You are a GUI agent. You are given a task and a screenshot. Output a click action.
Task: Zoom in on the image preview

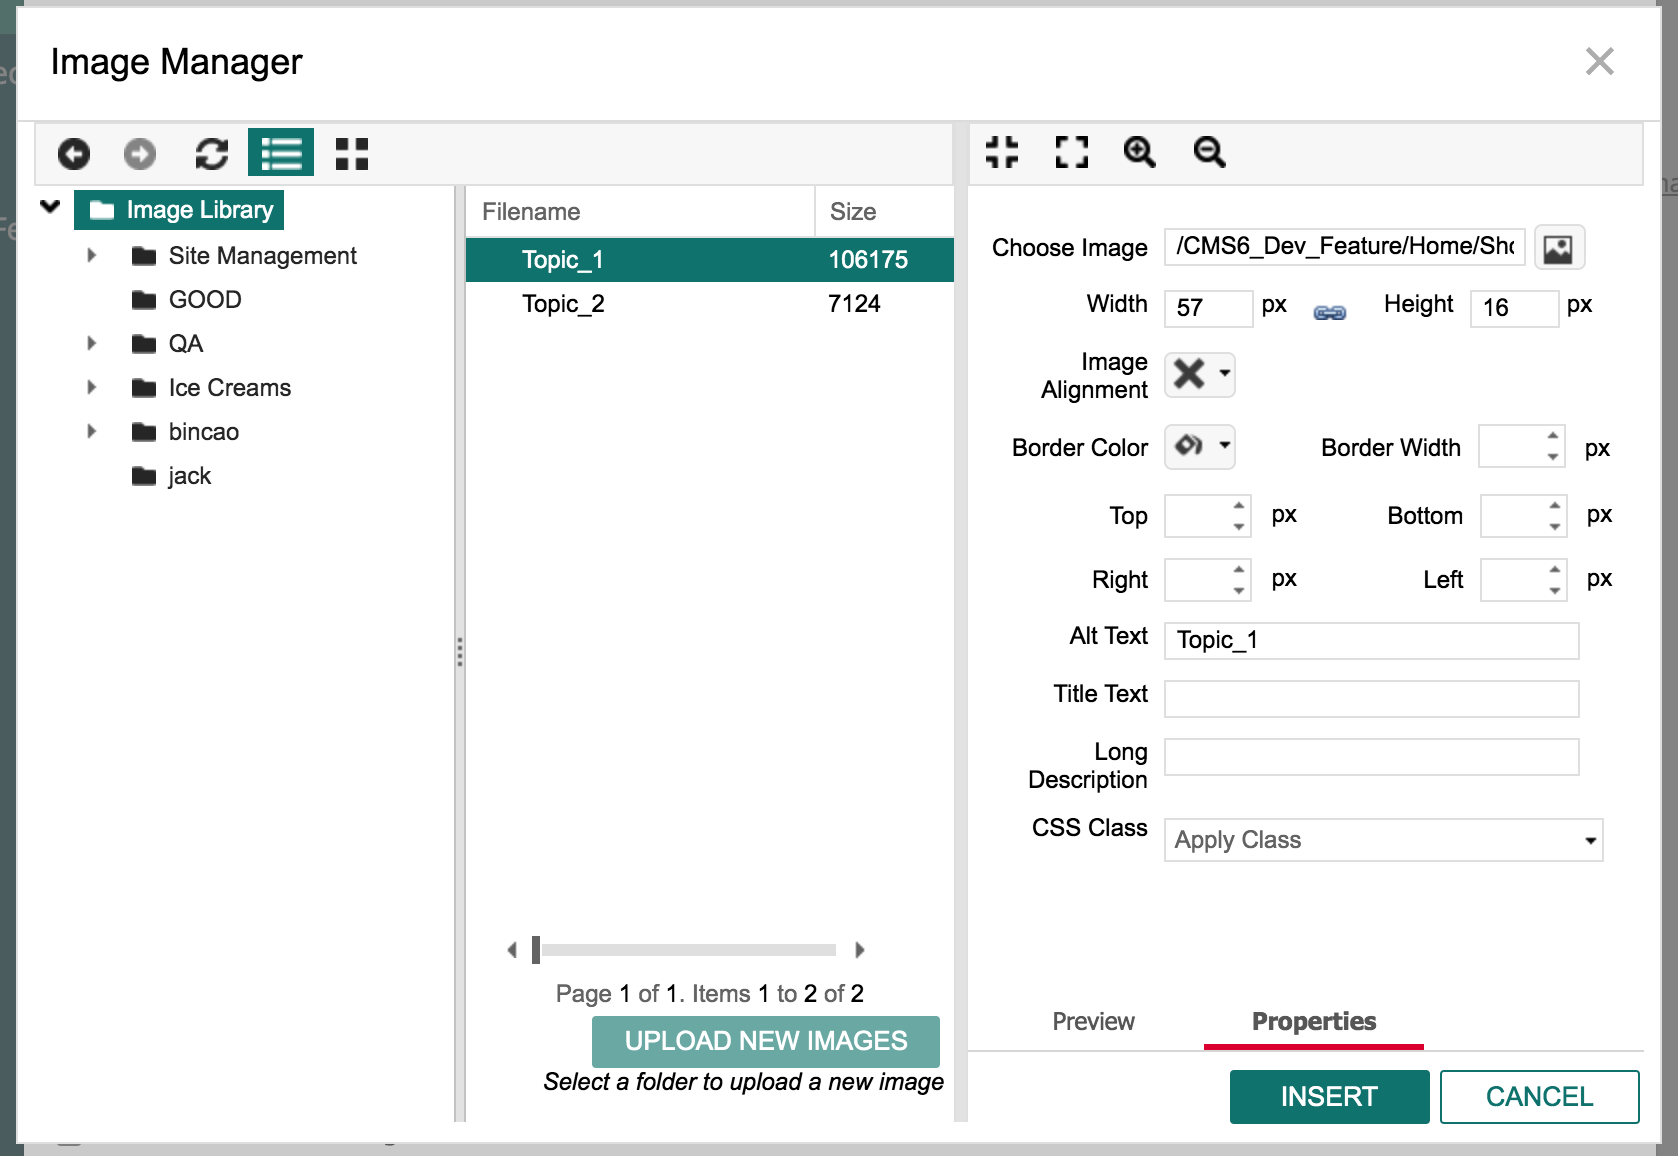(1138, 153)
